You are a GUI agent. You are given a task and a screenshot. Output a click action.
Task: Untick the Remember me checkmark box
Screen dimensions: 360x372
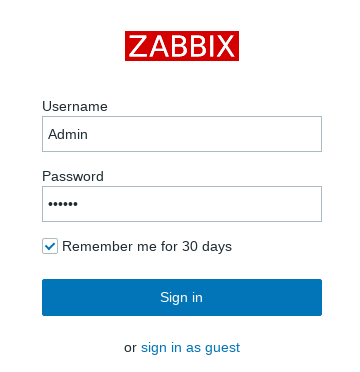[x=50, y=246]
